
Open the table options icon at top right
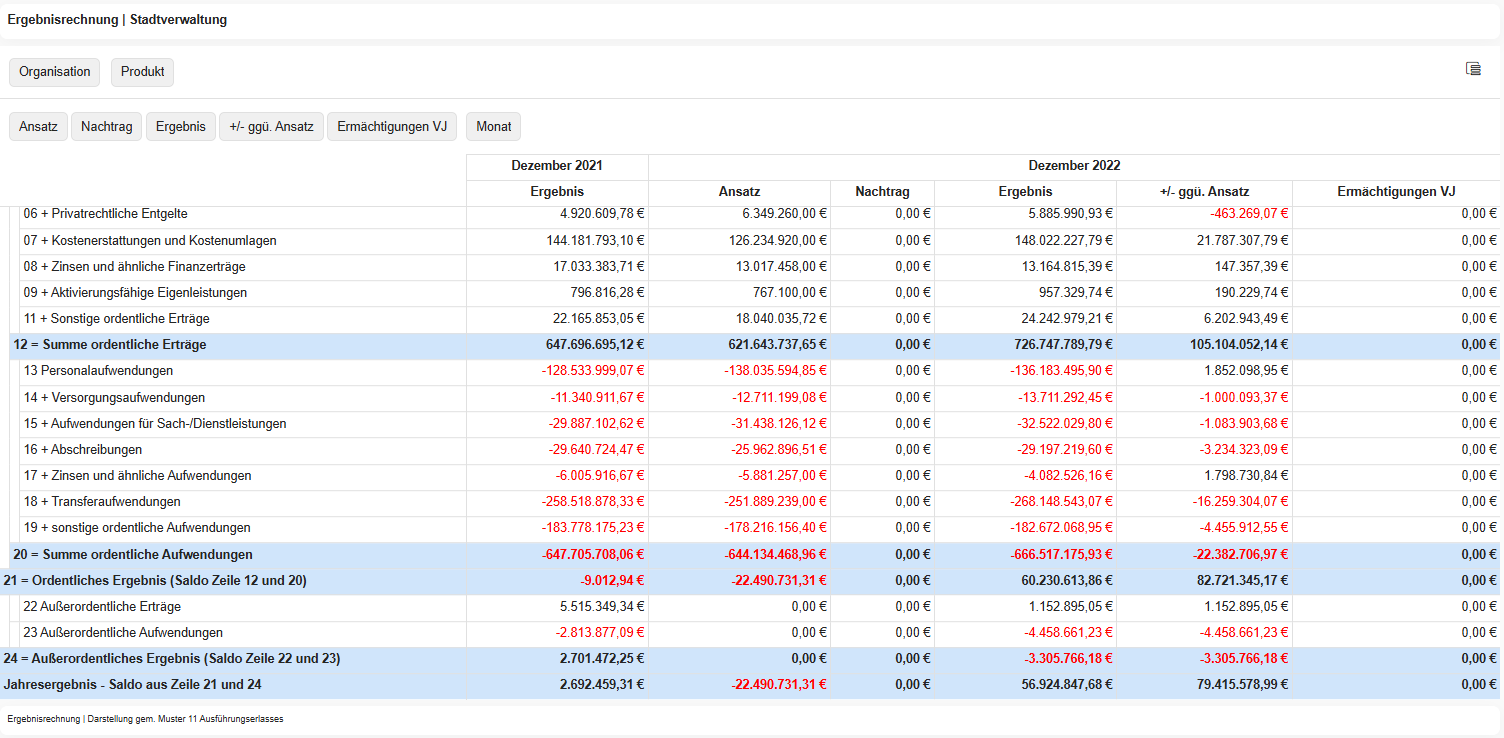[1473, 69]
